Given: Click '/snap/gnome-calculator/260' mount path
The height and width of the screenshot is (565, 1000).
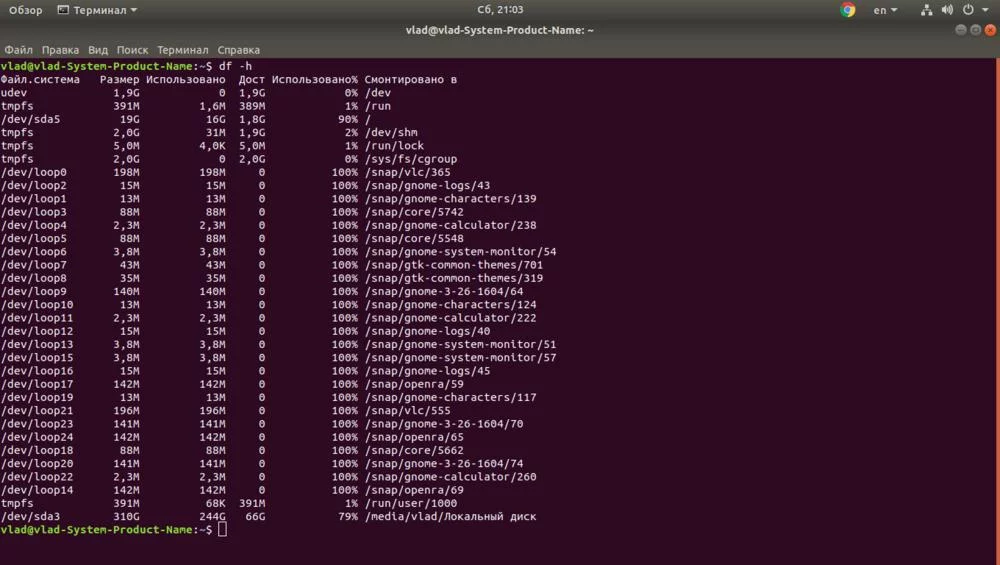Looking at the screenshot, I should (x=450, y=476).
